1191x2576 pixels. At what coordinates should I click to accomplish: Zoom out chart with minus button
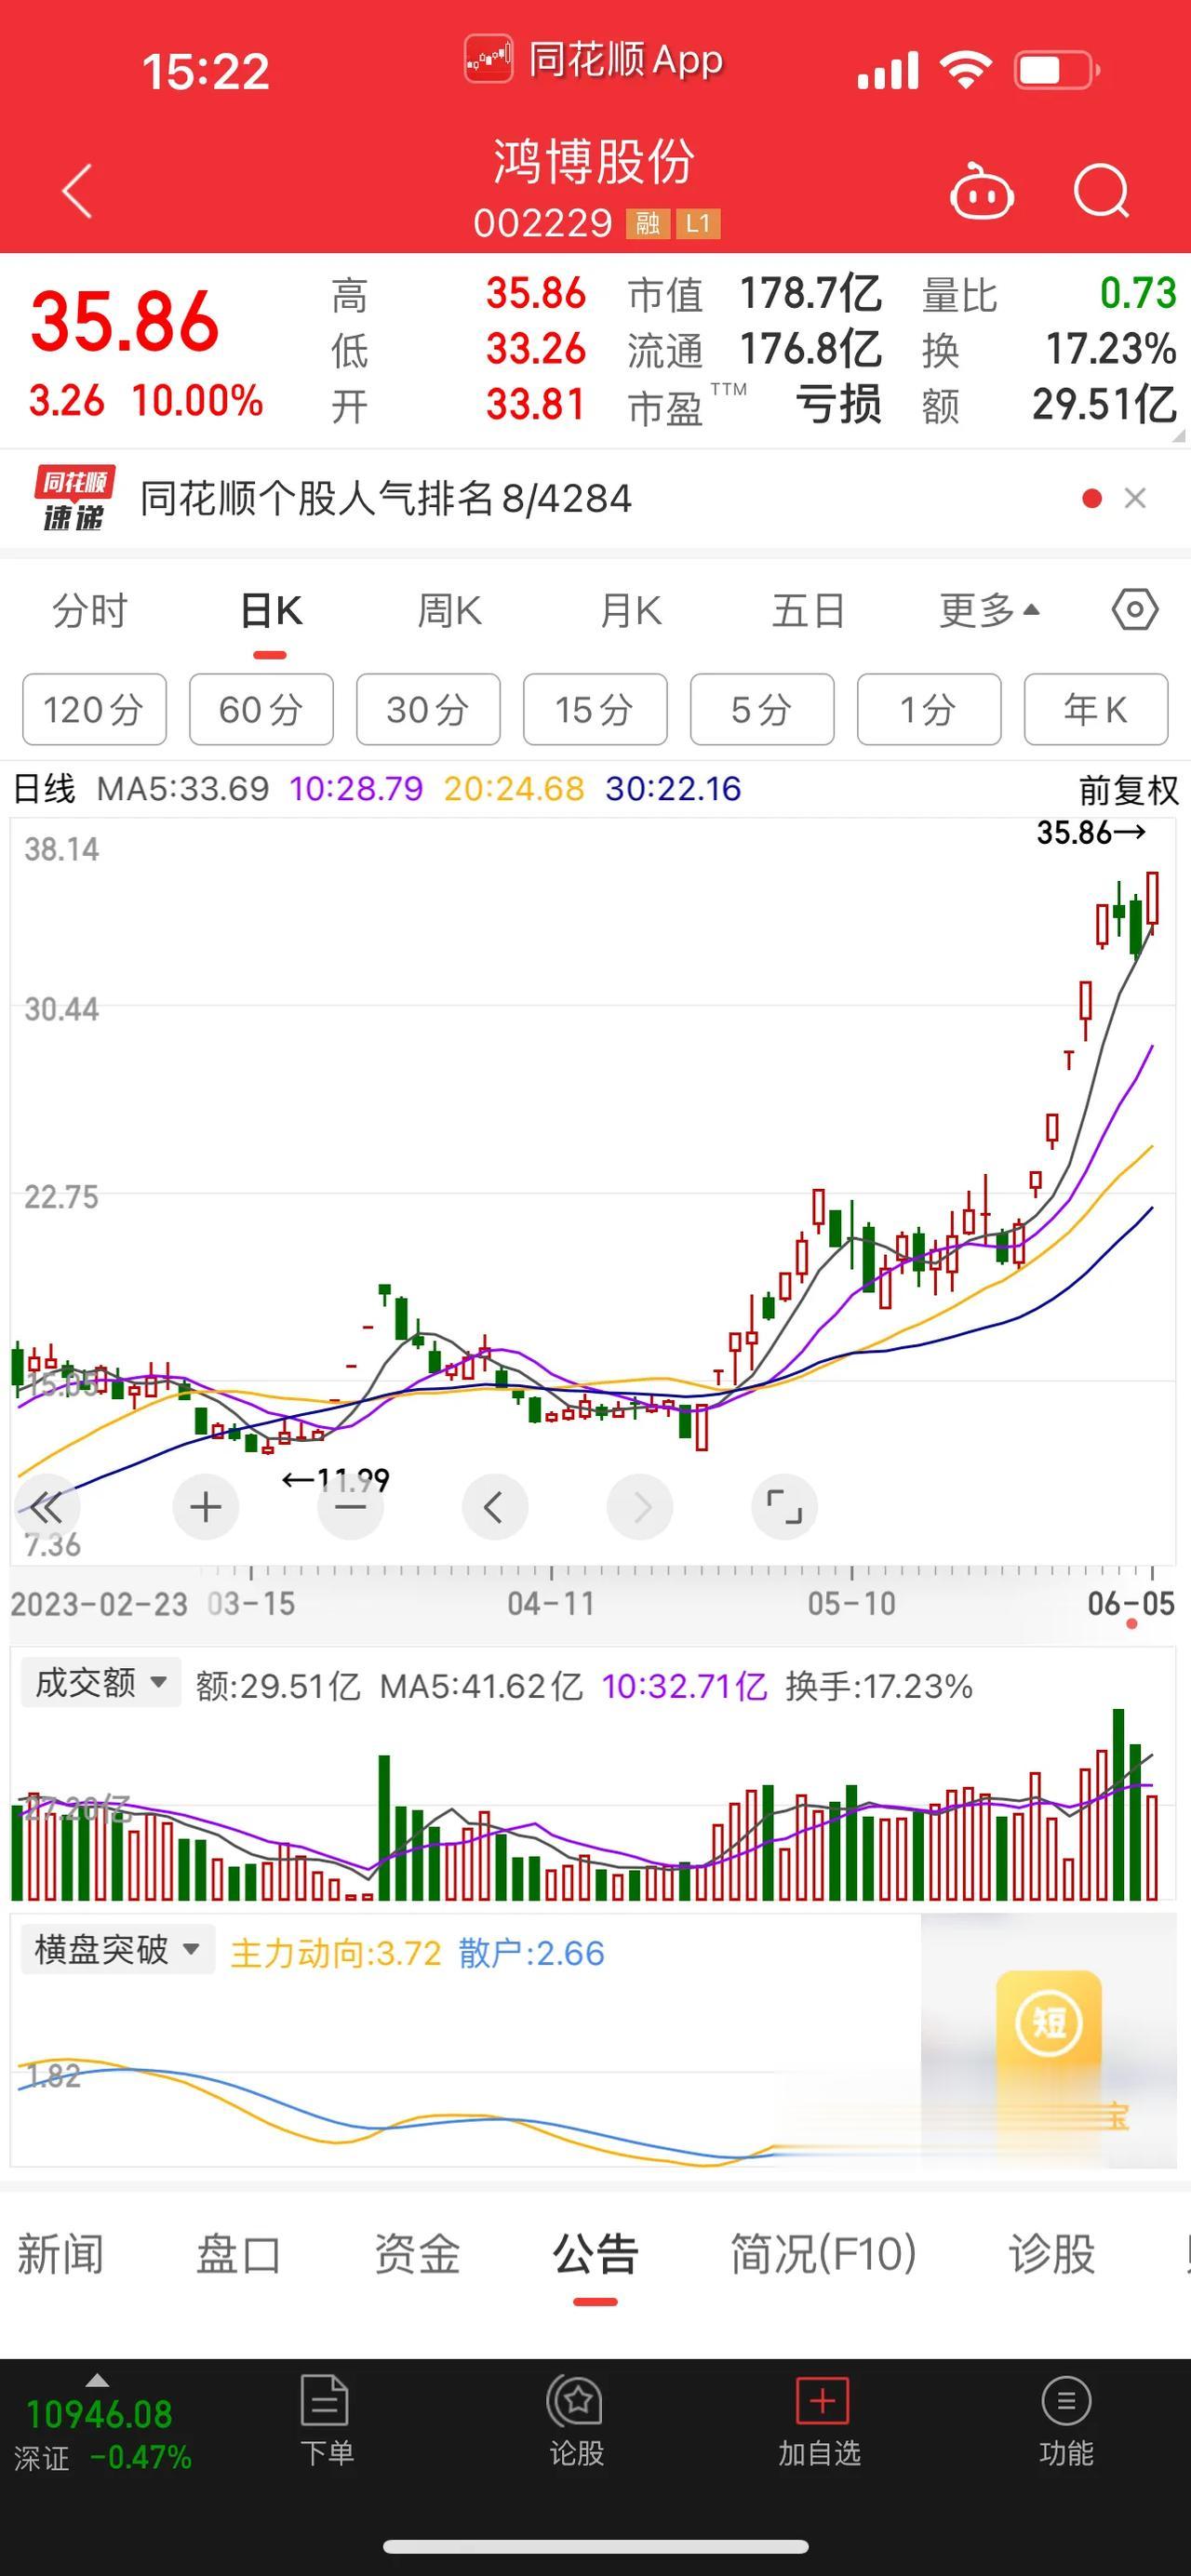point(350,1506)
